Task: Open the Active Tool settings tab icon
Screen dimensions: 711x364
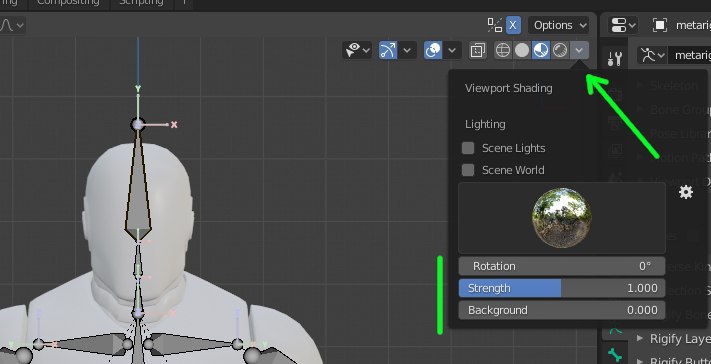Action: 615,58
